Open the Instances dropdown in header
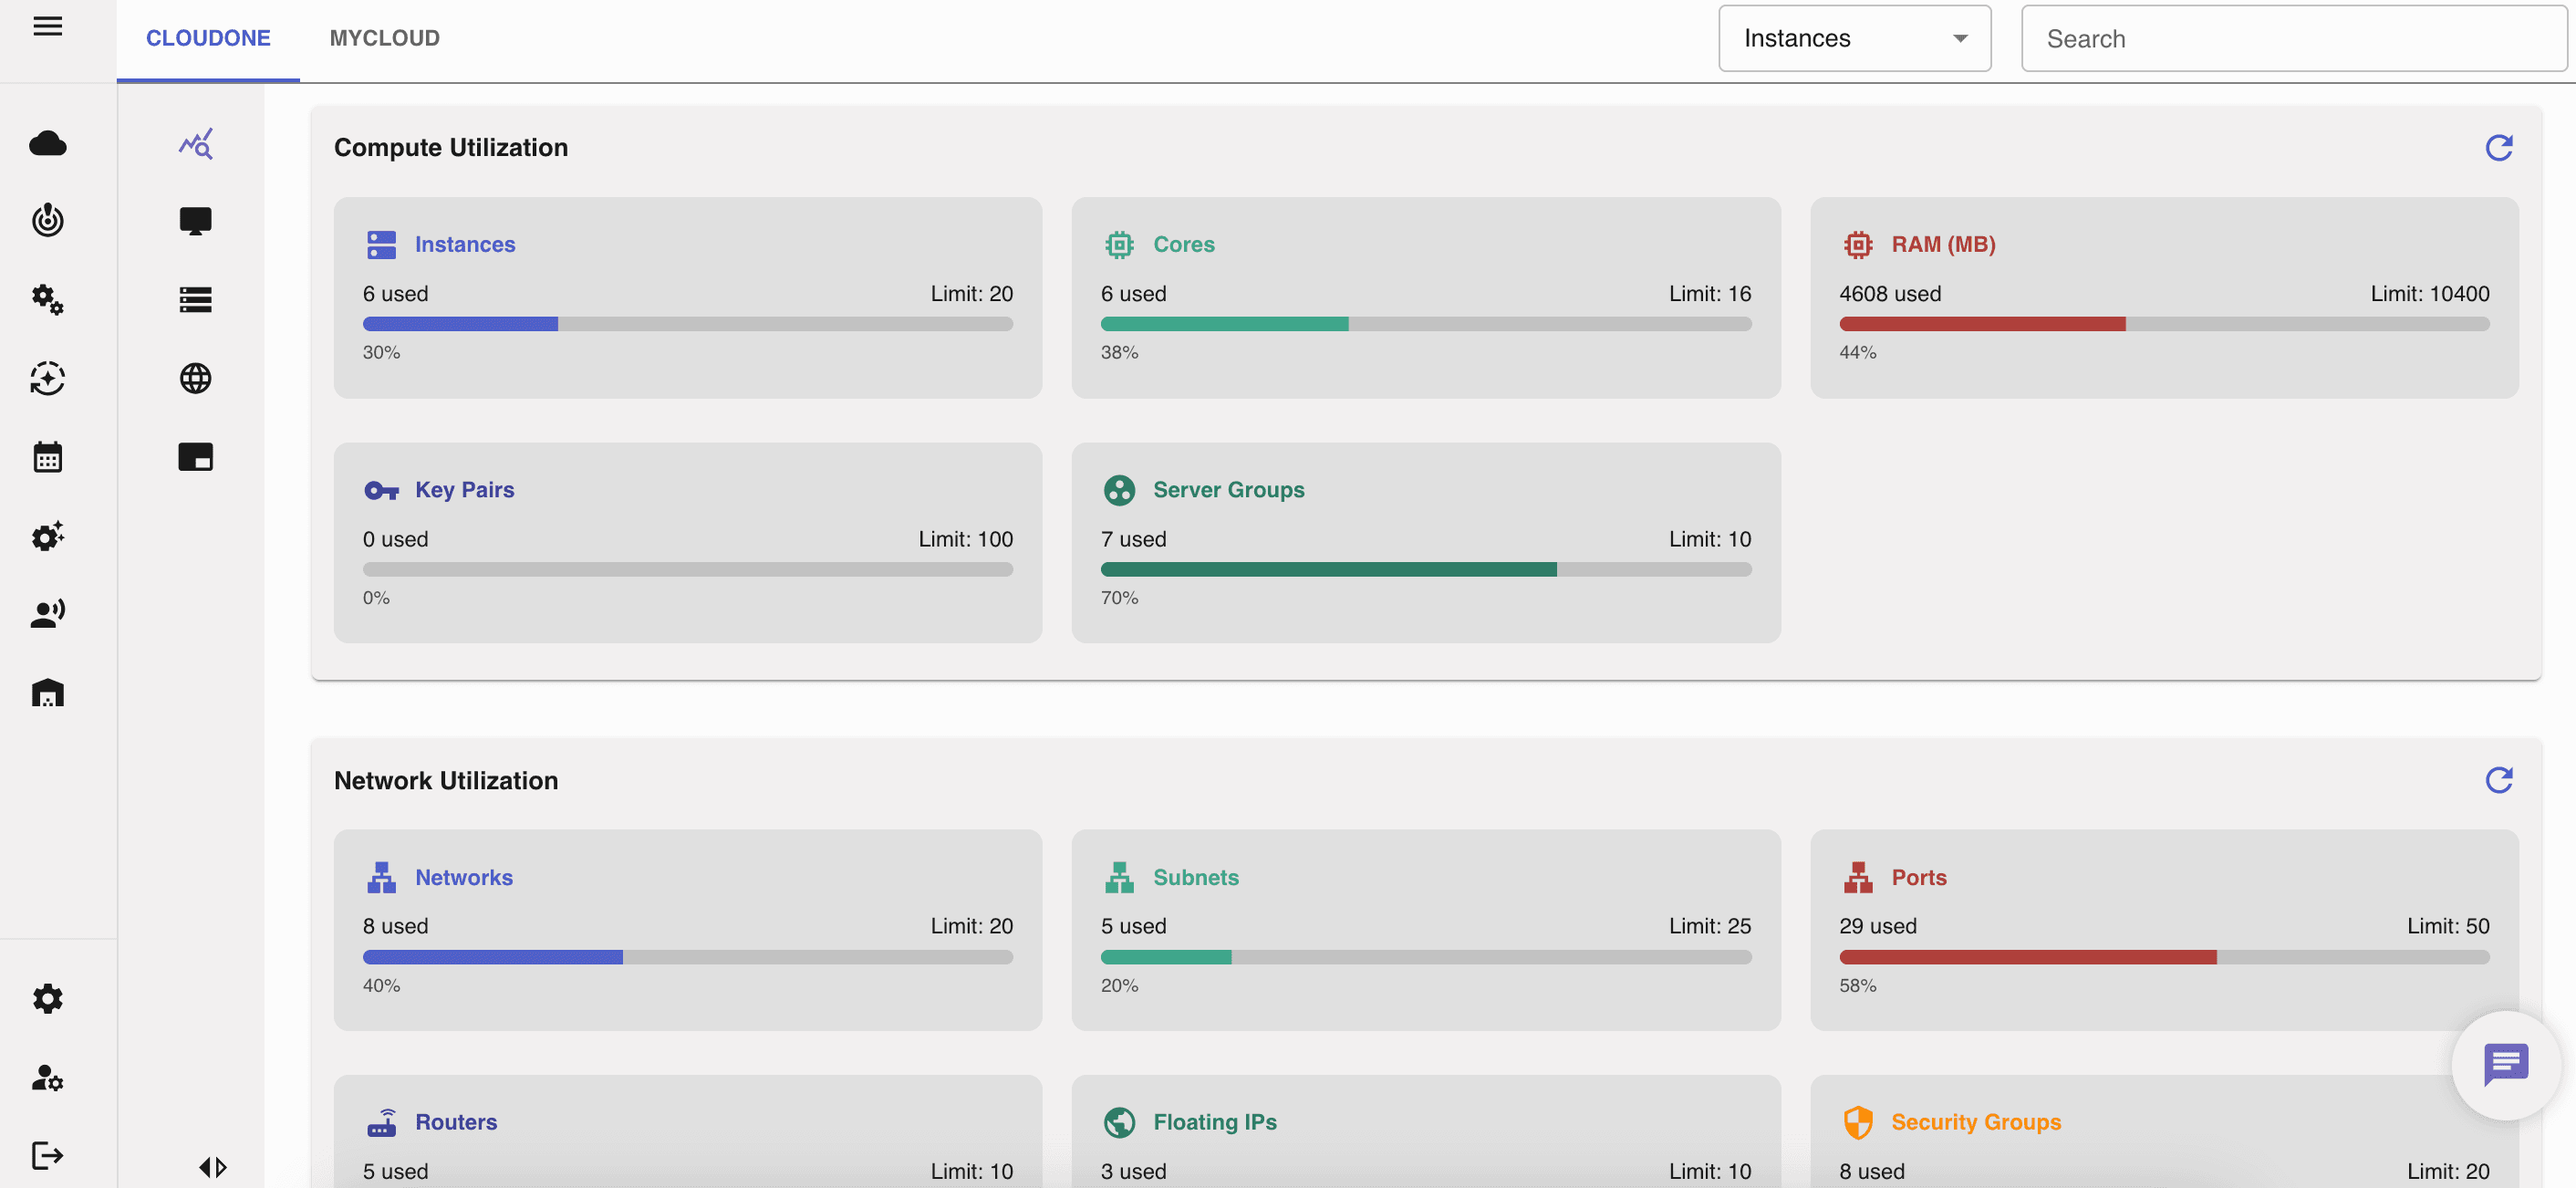Screen dimensions: 2576x1188 [x=1855, y=38]
